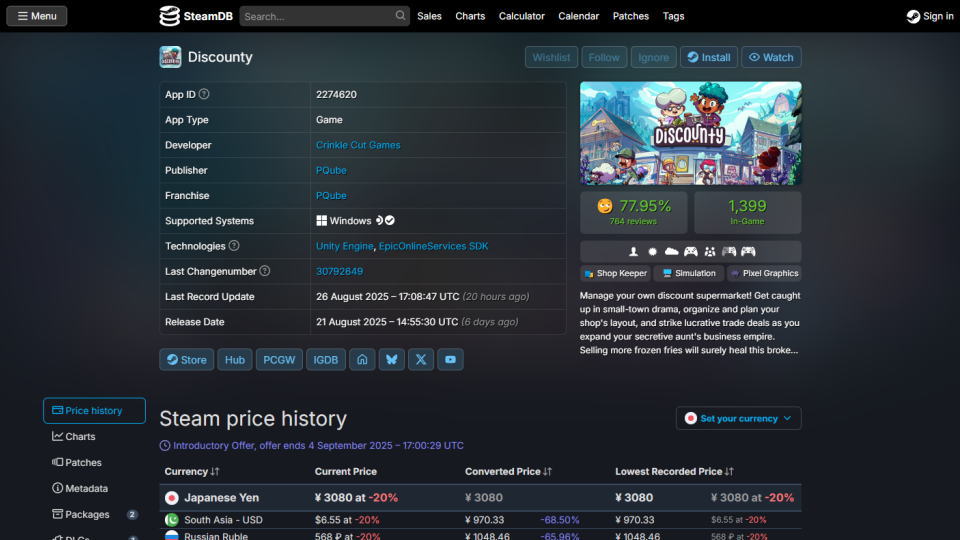Click the X (Twitter) icon
Image resolution: width=960 pixels, height=540 pixels.
pos(421,359)
